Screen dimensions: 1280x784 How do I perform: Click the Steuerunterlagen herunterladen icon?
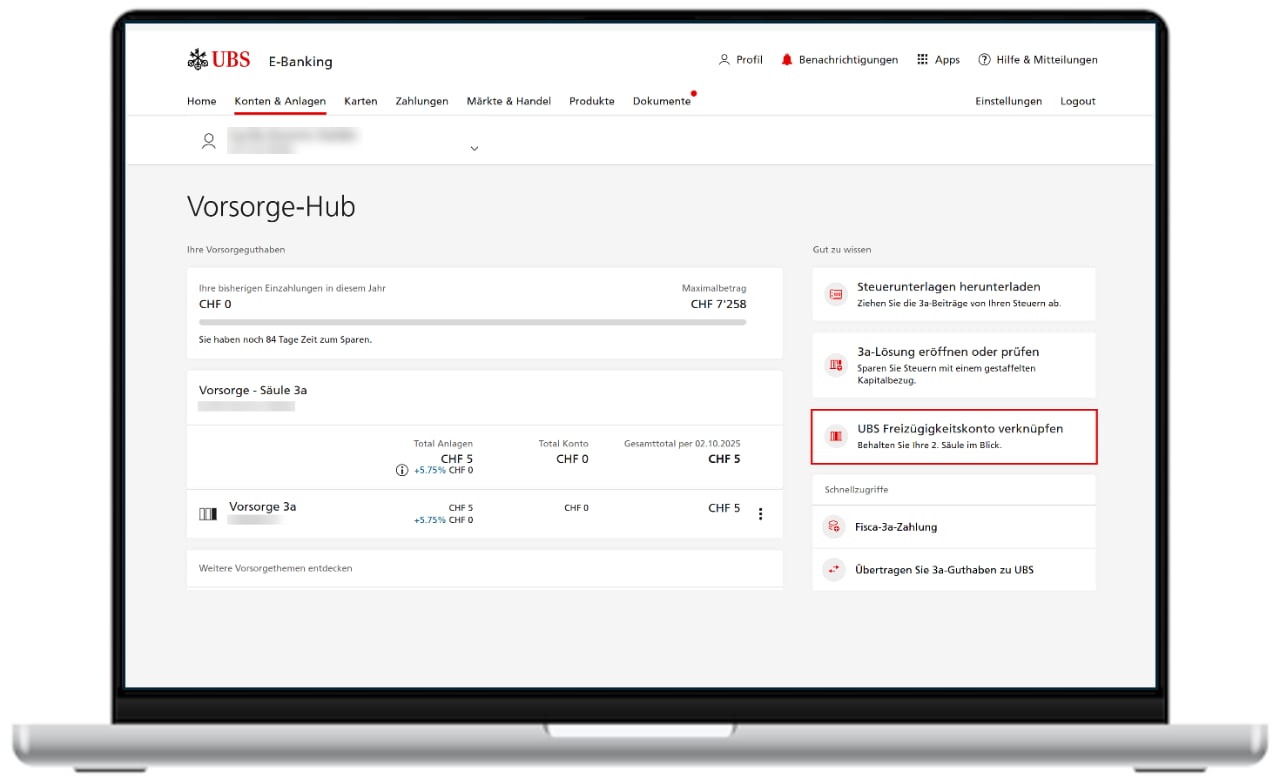coord(835,295)
